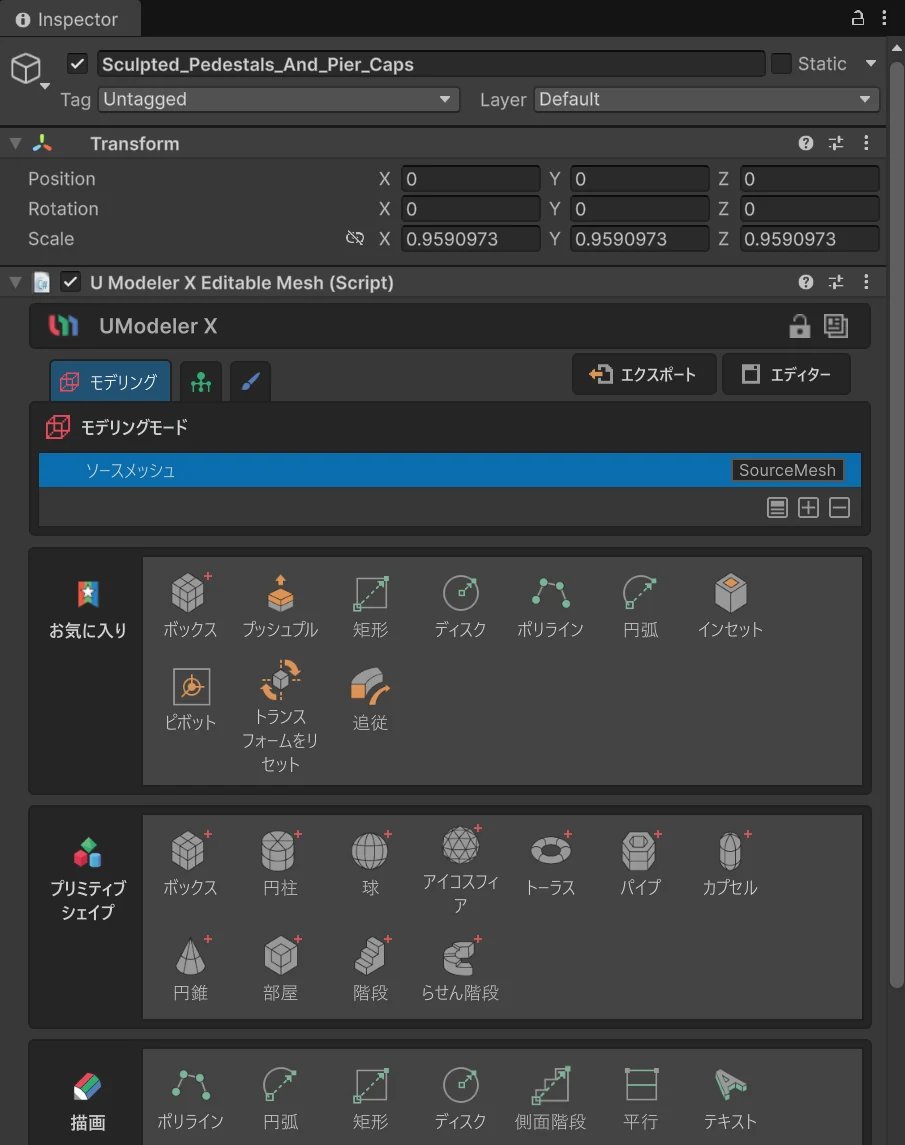Add a Cone (円錐) primitive
This screenshot has width=905, height=1145.
tap(191, 969)
